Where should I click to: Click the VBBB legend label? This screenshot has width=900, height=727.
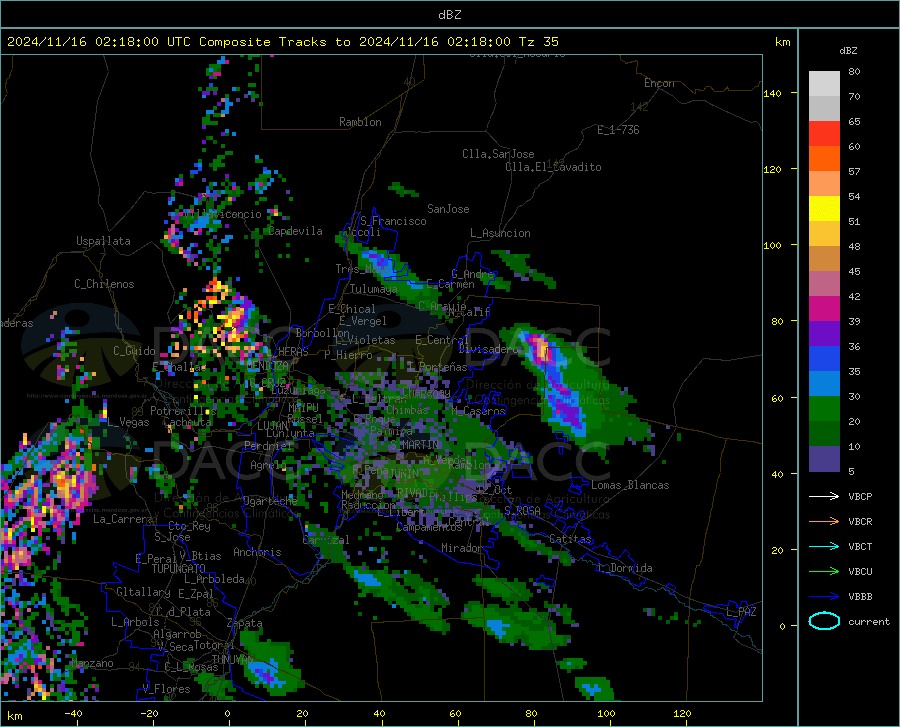tap(860, 597)
